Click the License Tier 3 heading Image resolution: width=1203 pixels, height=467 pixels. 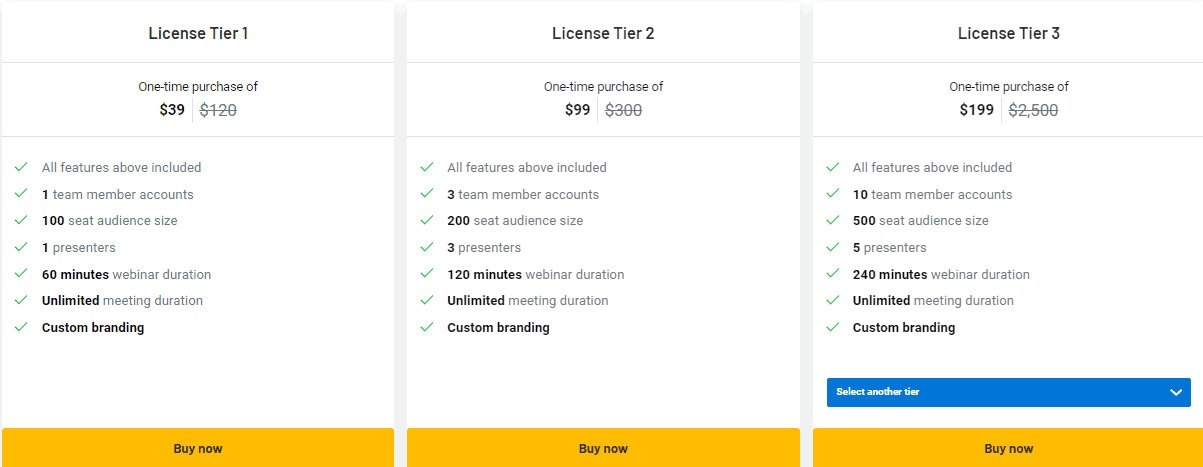pos(1008,33)
